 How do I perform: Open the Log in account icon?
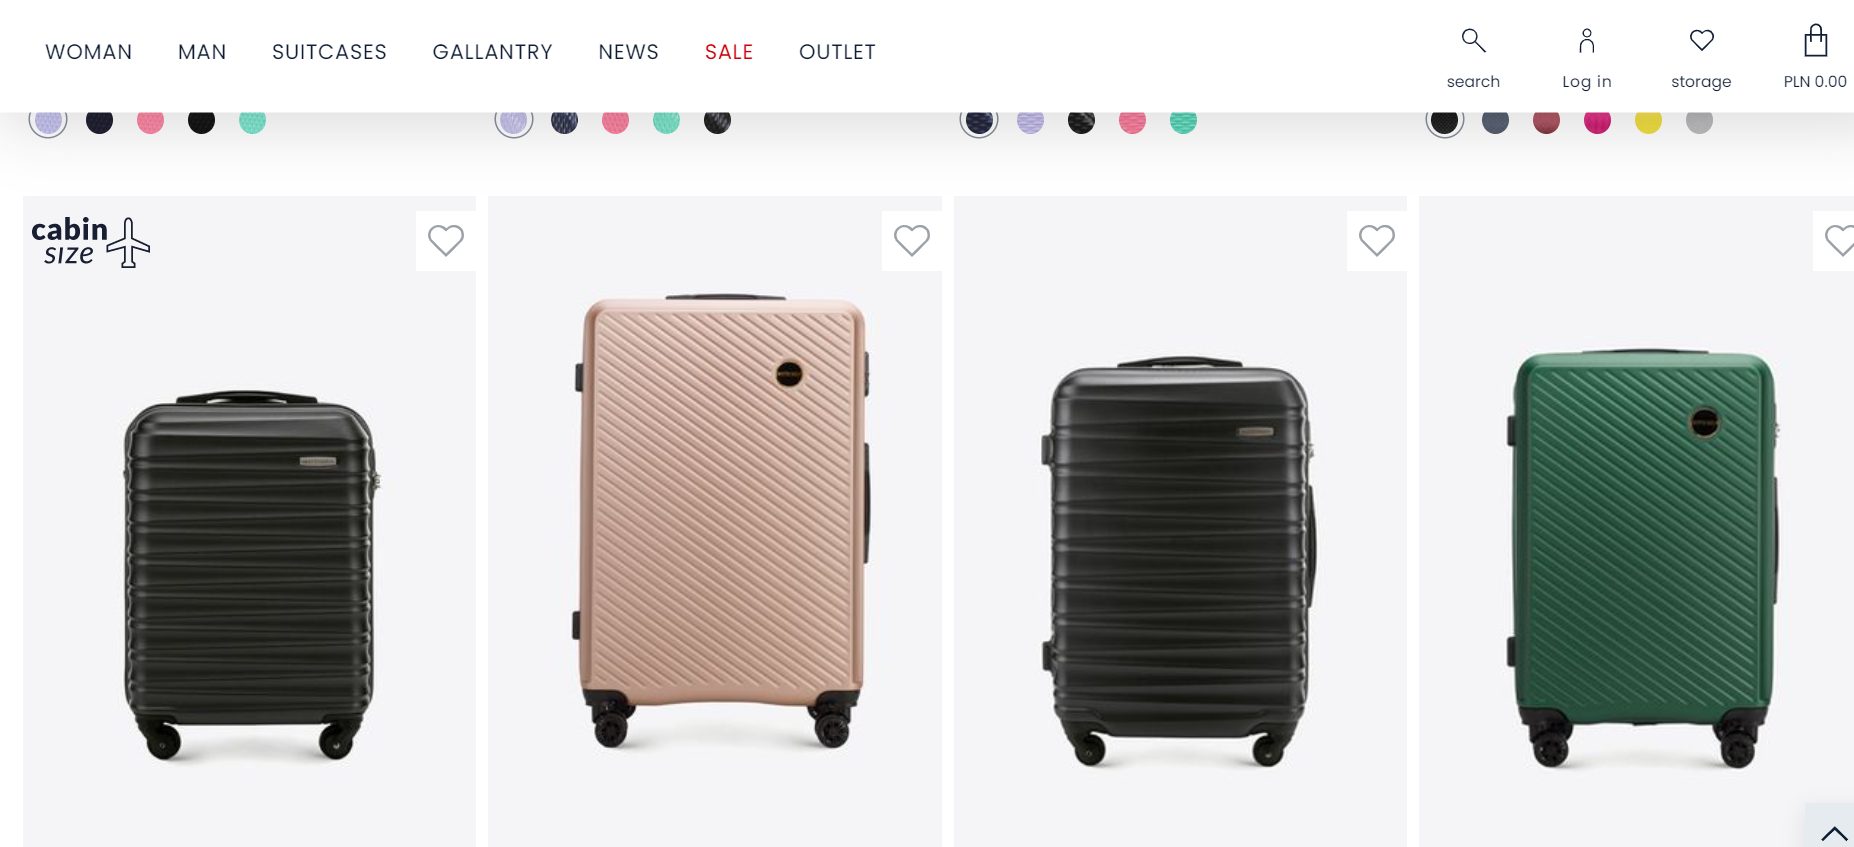[1586, 41]
